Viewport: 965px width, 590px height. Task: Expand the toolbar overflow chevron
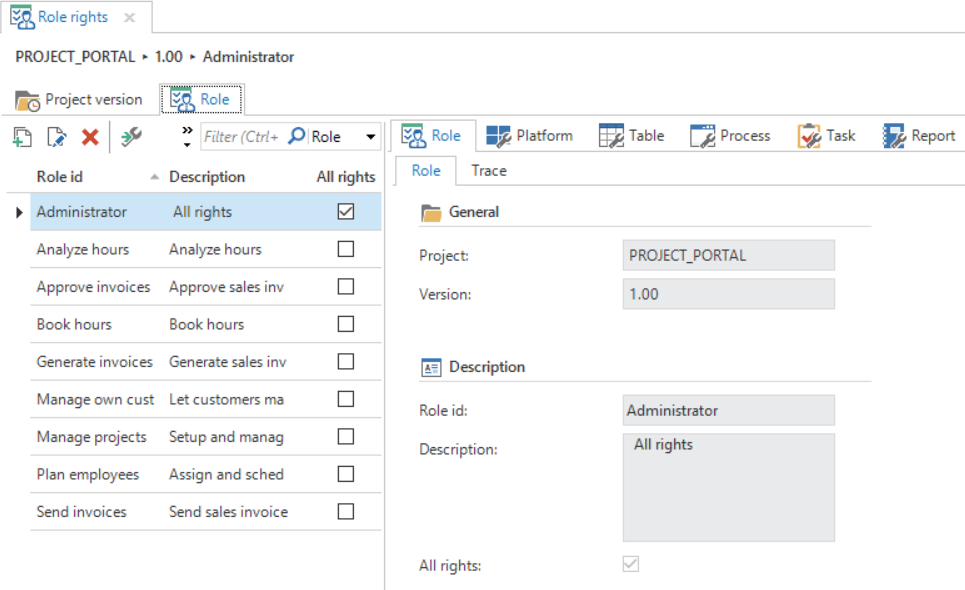(186, 137)
